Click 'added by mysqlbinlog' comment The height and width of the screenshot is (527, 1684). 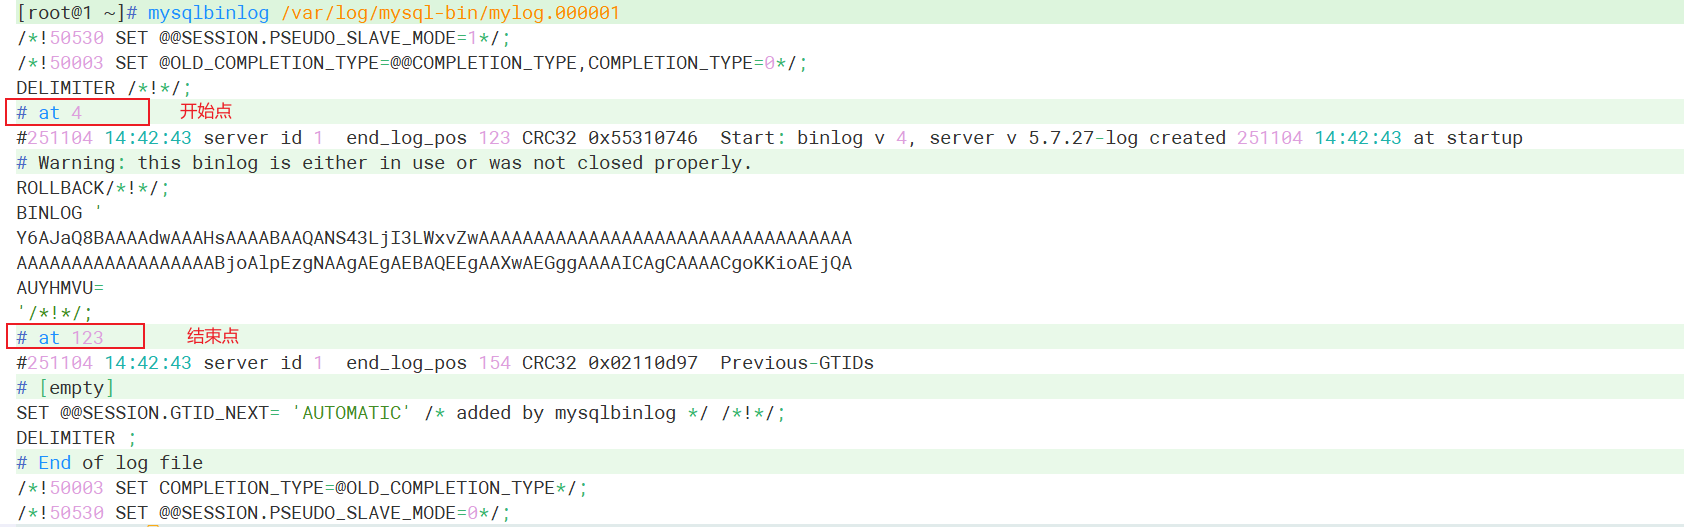(566, 413)
